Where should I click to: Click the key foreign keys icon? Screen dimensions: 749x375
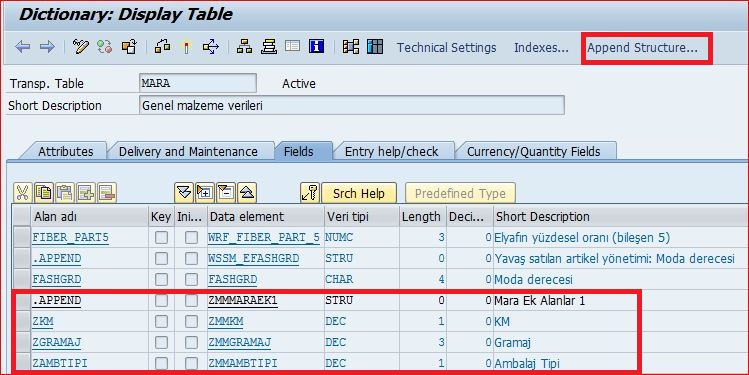(310, 193)
